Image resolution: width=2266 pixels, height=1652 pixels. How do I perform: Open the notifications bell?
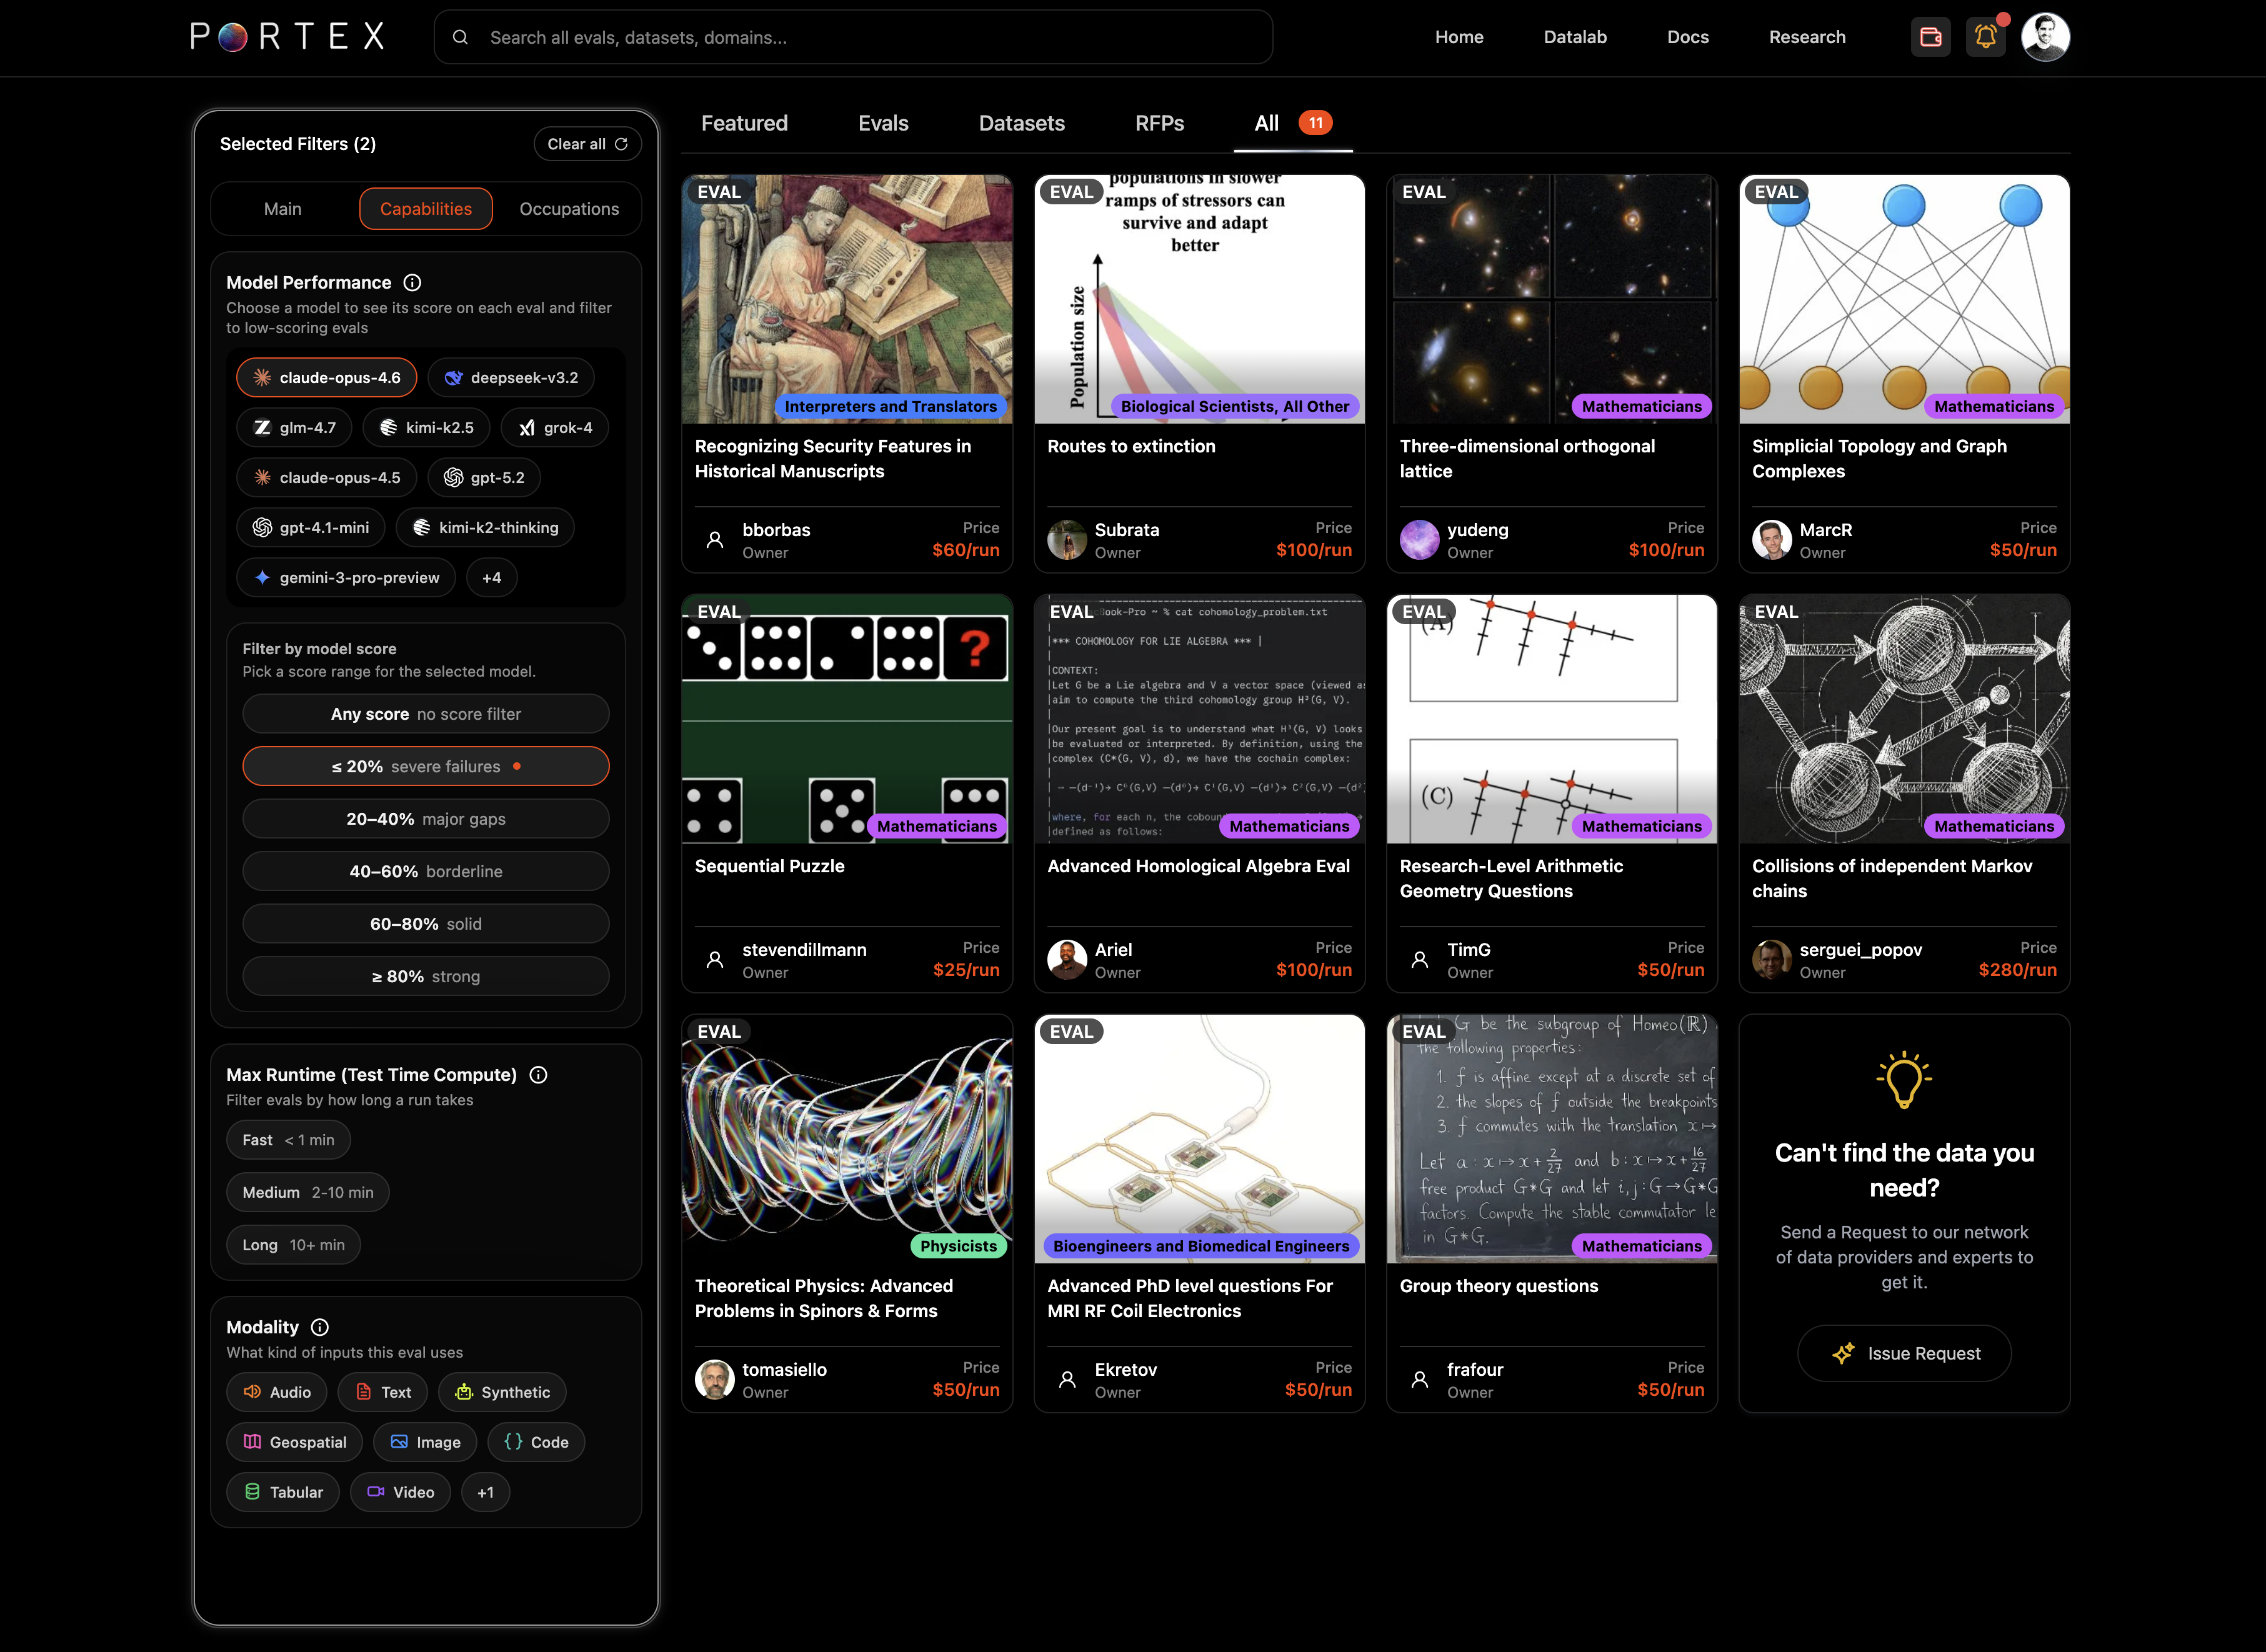coord(1985,37)
